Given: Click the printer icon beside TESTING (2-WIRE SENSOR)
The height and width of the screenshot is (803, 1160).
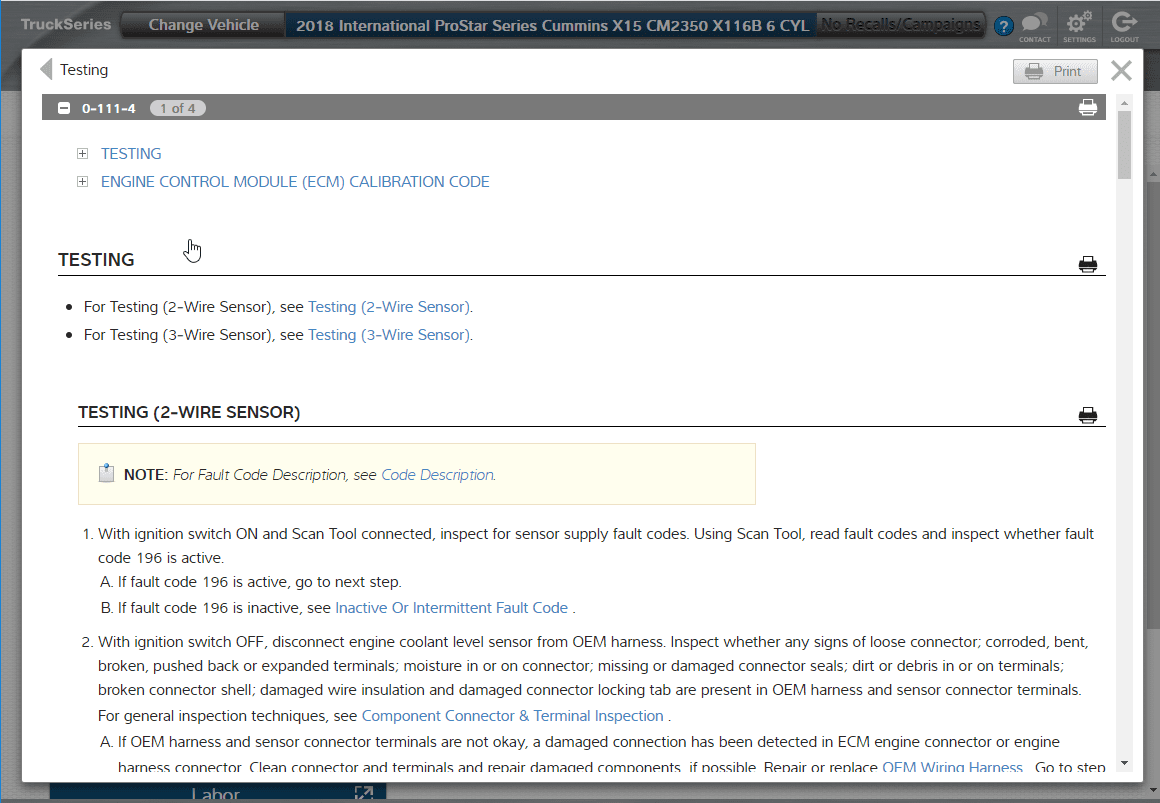Looking at the screenshot, I should 1088,416.
